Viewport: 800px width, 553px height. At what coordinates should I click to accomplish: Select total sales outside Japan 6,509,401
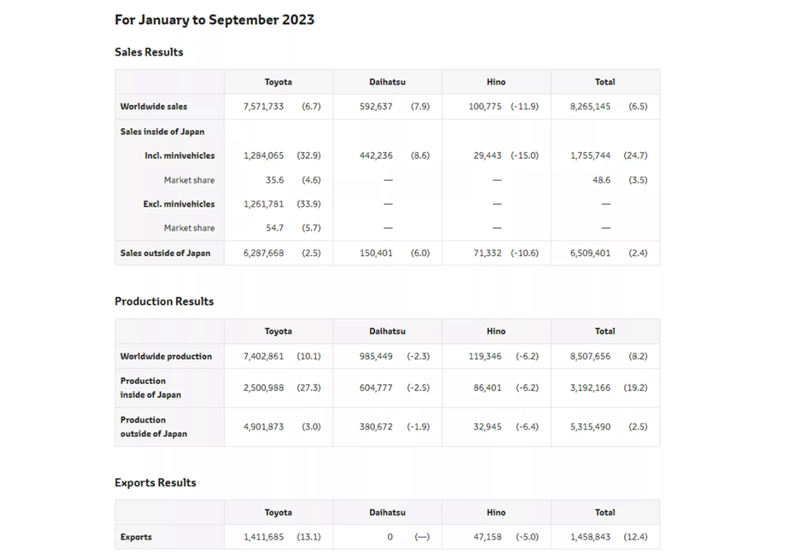tap(590, 253)
